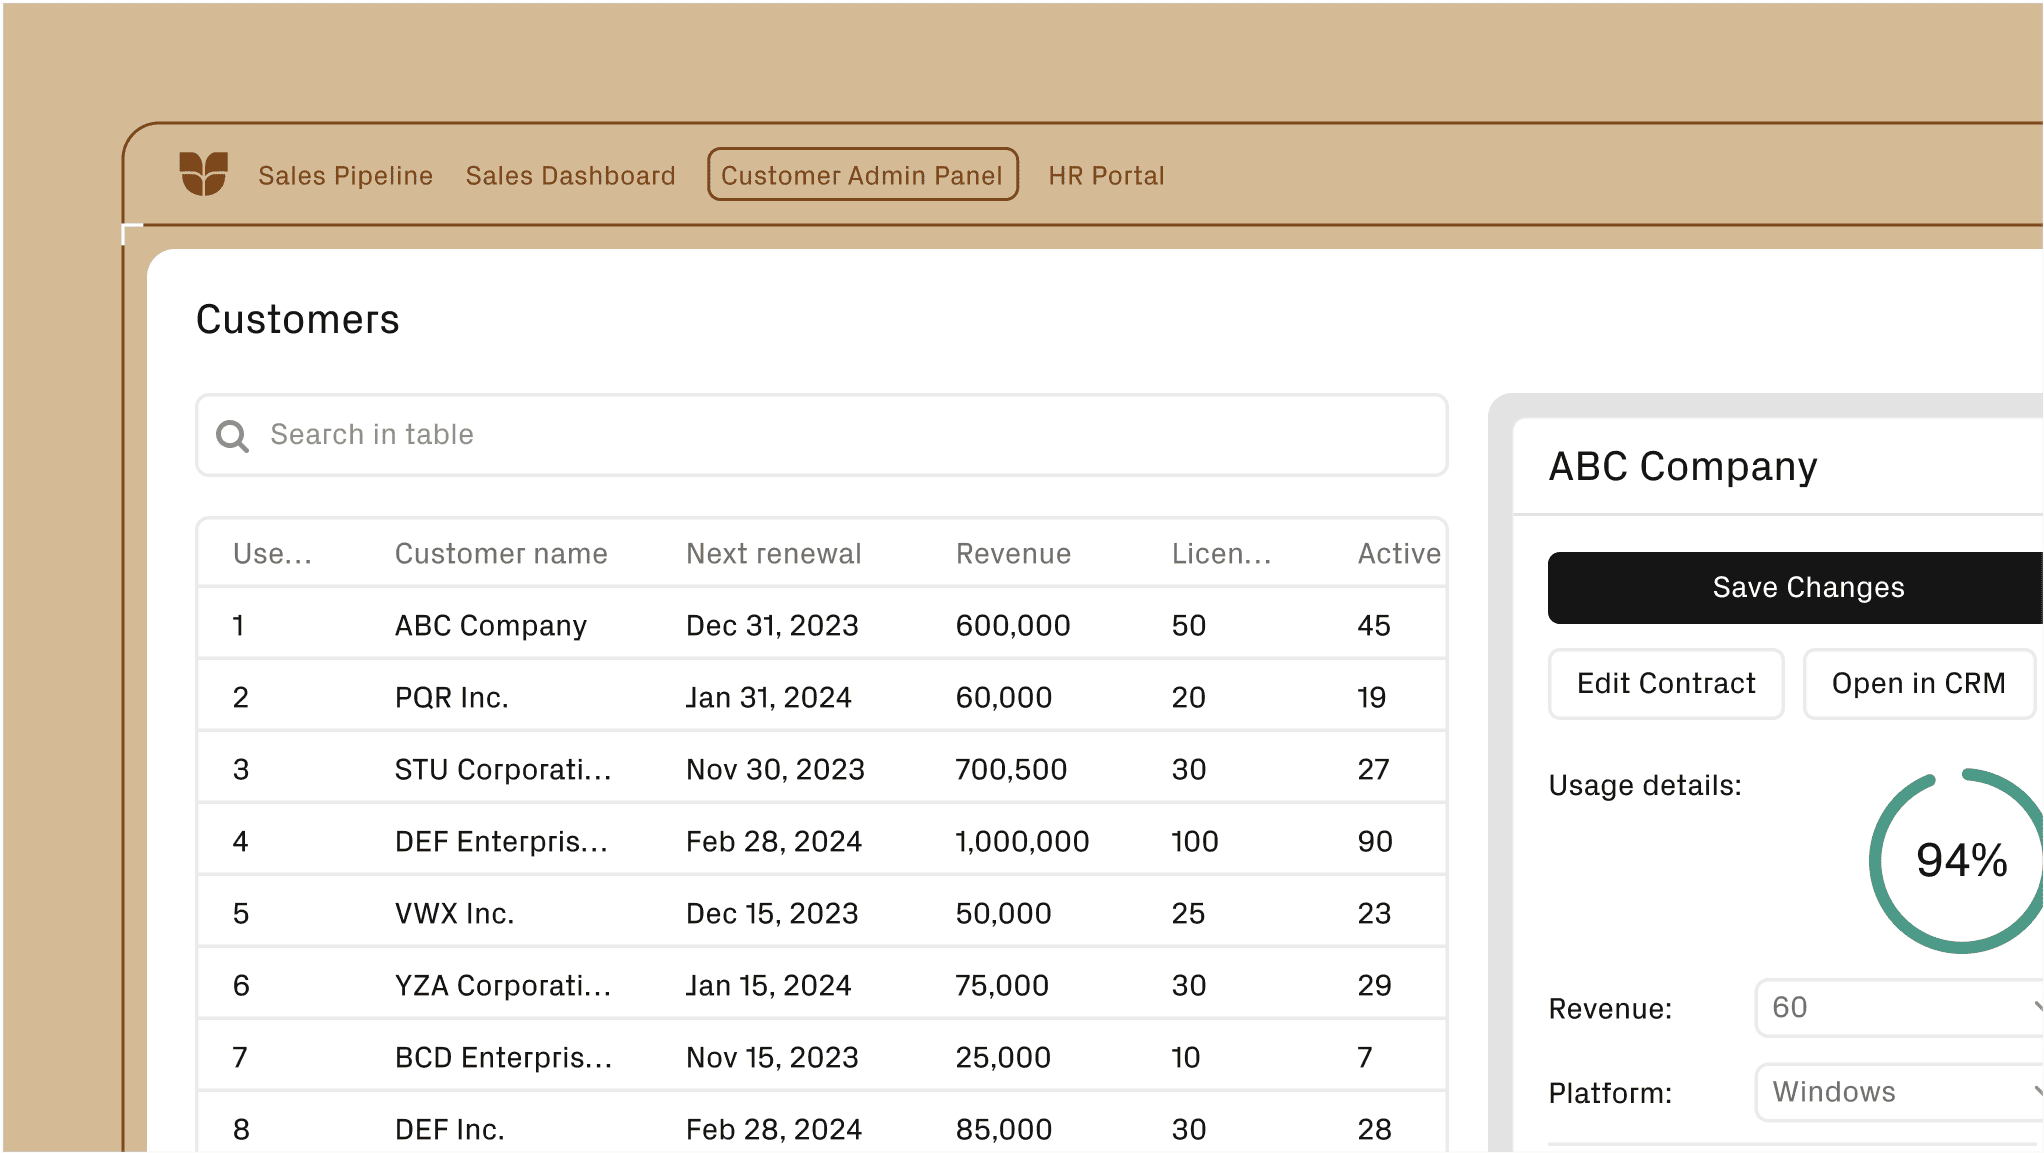Viewport: 2044px width, 1153px height.
Task: Expand the truncated Licen... column header
Action: coord(1221,553)
